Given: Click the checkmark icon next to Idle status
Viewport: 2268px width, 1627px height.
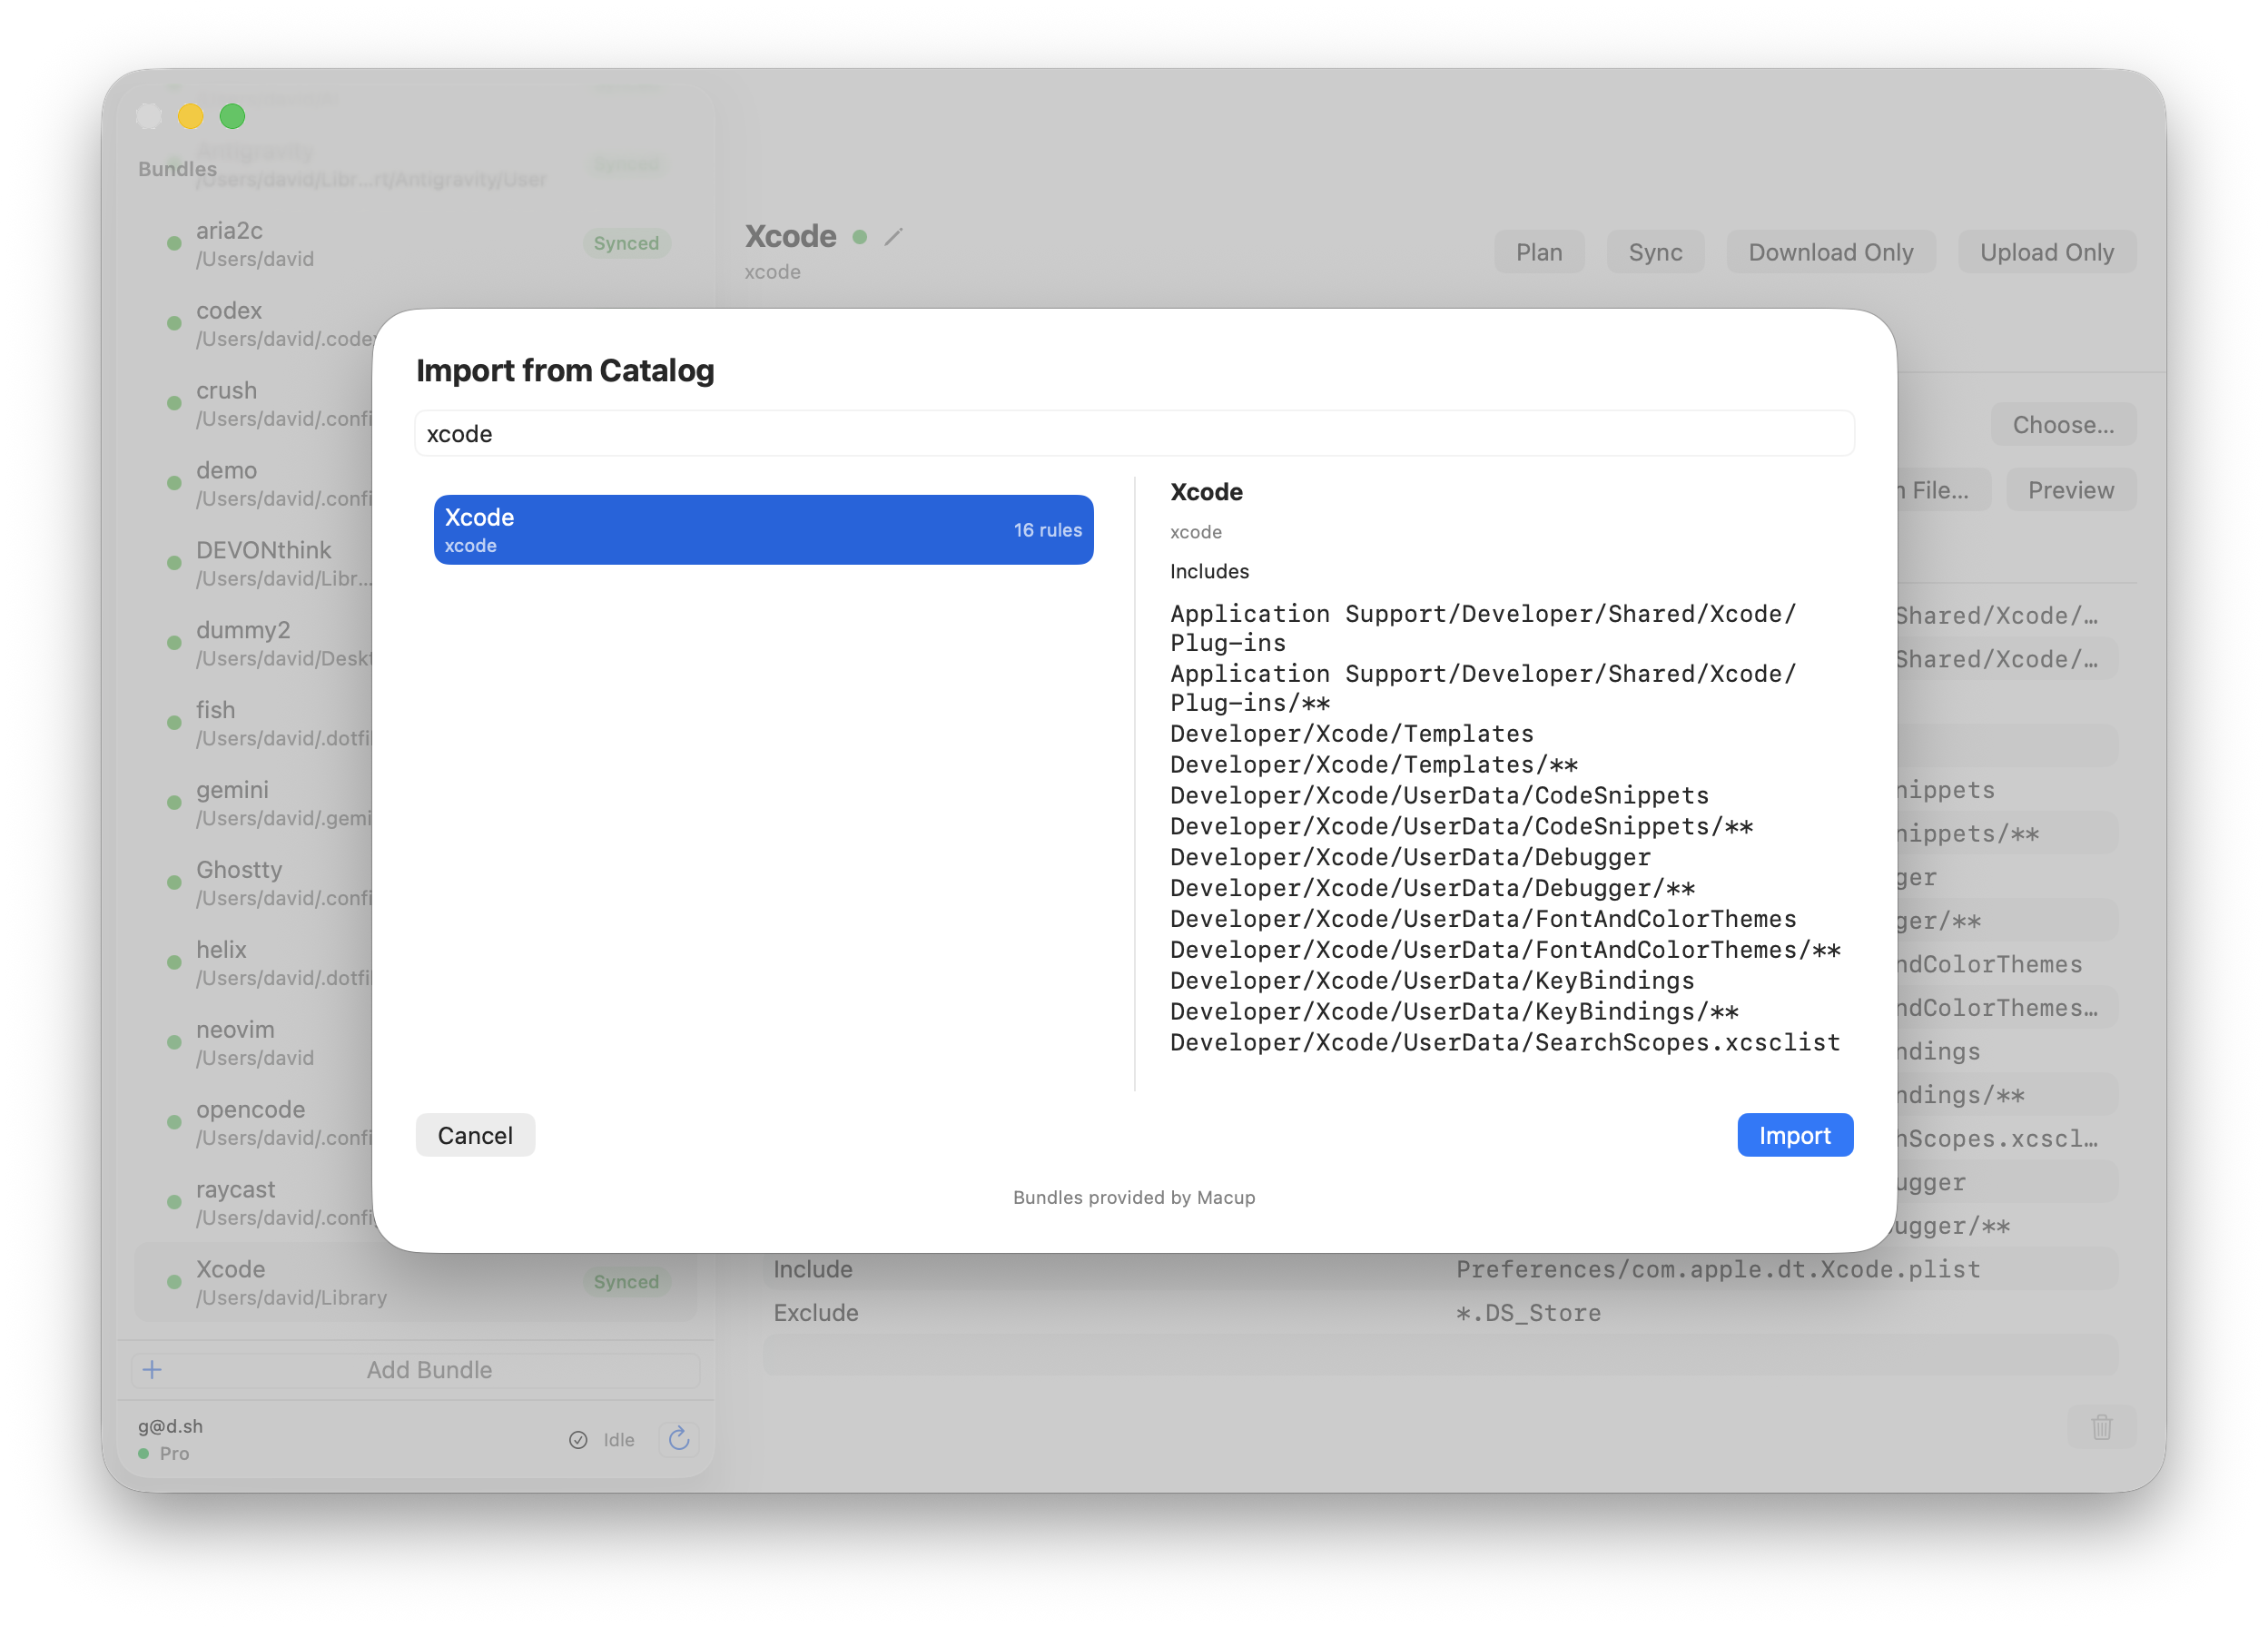Looking at the screenshot, I should (579, 1440).
